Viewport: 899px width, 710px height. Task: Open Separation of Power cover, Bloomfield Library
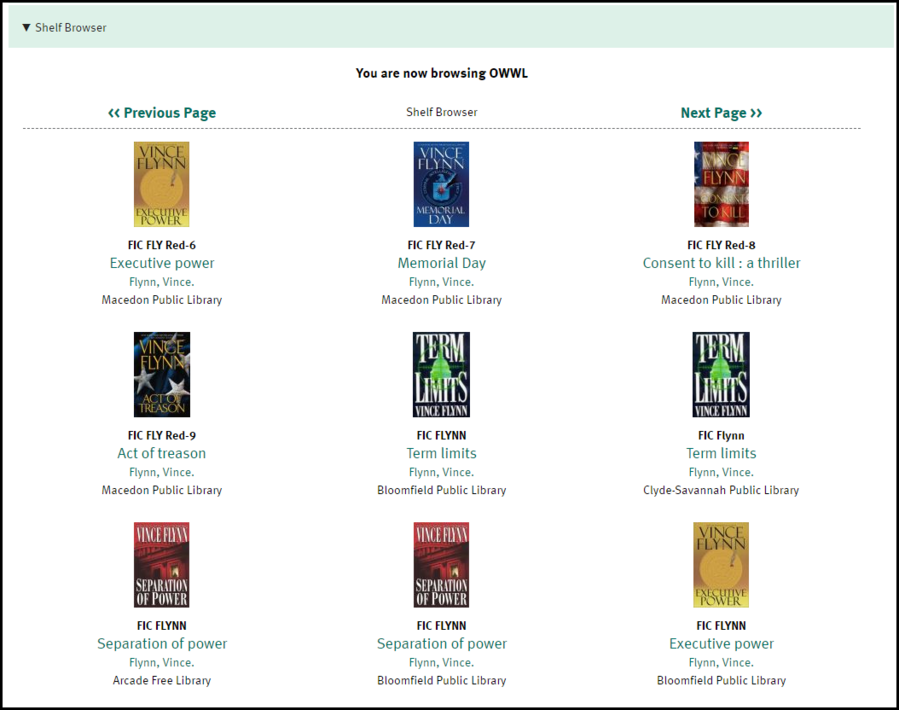[441, 565]
